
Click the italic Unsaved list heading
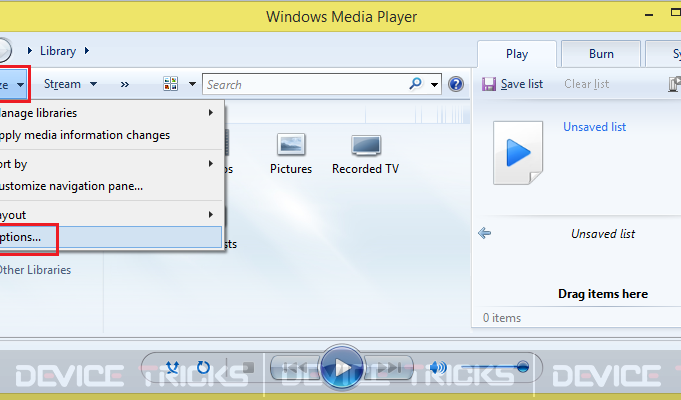tap(602, 234)
